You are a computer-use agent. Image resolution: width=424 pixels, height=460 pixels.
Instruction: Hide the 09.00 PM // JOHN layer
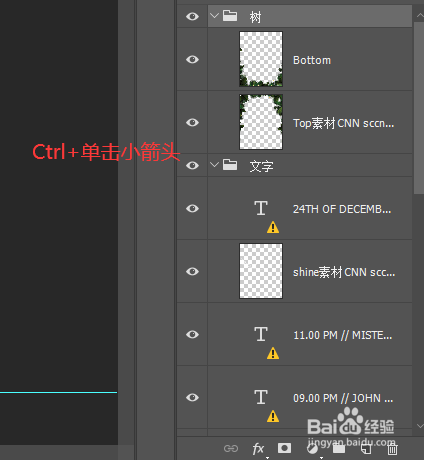(192, 397)
